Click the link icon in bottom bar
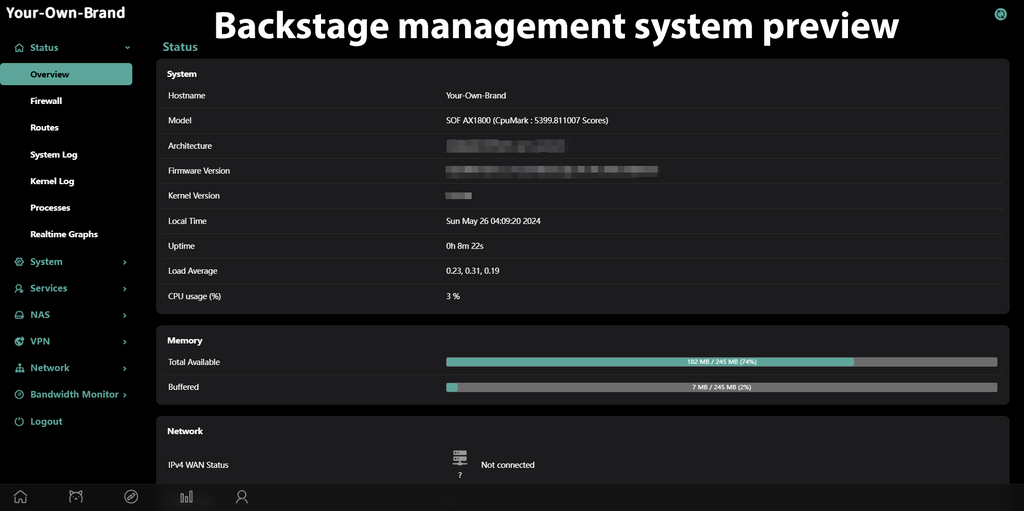The image size is (1024, 511). click(x=131, y=496)
